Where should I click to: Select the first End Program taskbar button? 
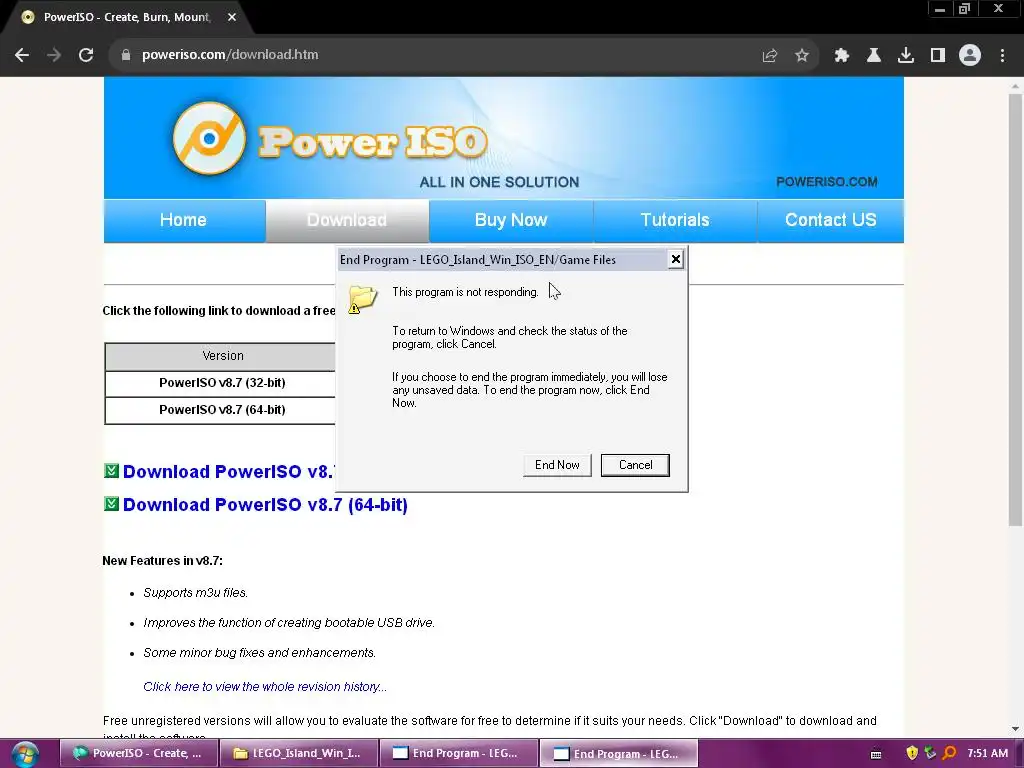click(459, 754)
